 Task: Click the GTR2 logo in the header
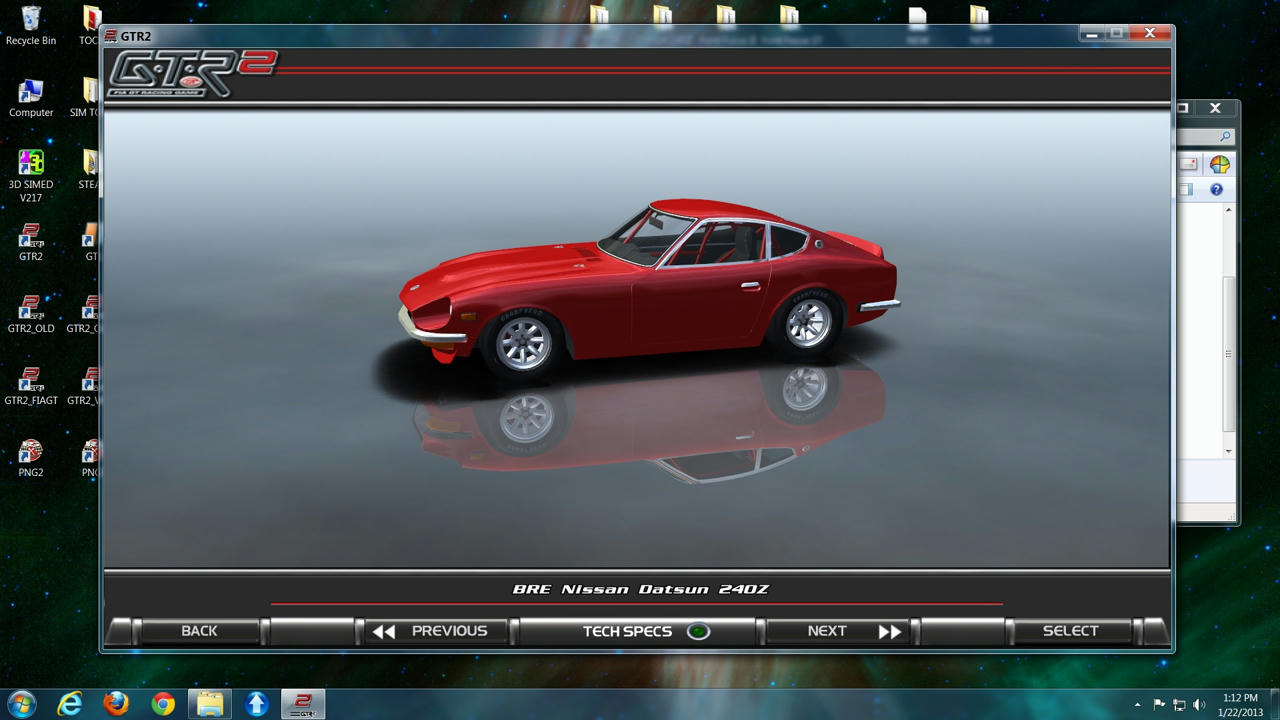point(192,74)
